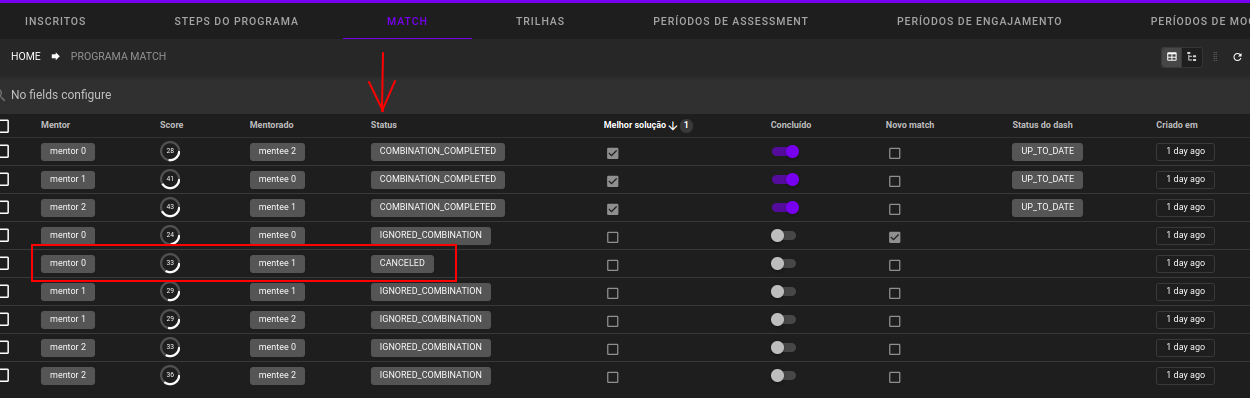The image size is (1250, 398).
Task: Click mentor 2 chip beside mentee 0
Action: tap(68, 347)
